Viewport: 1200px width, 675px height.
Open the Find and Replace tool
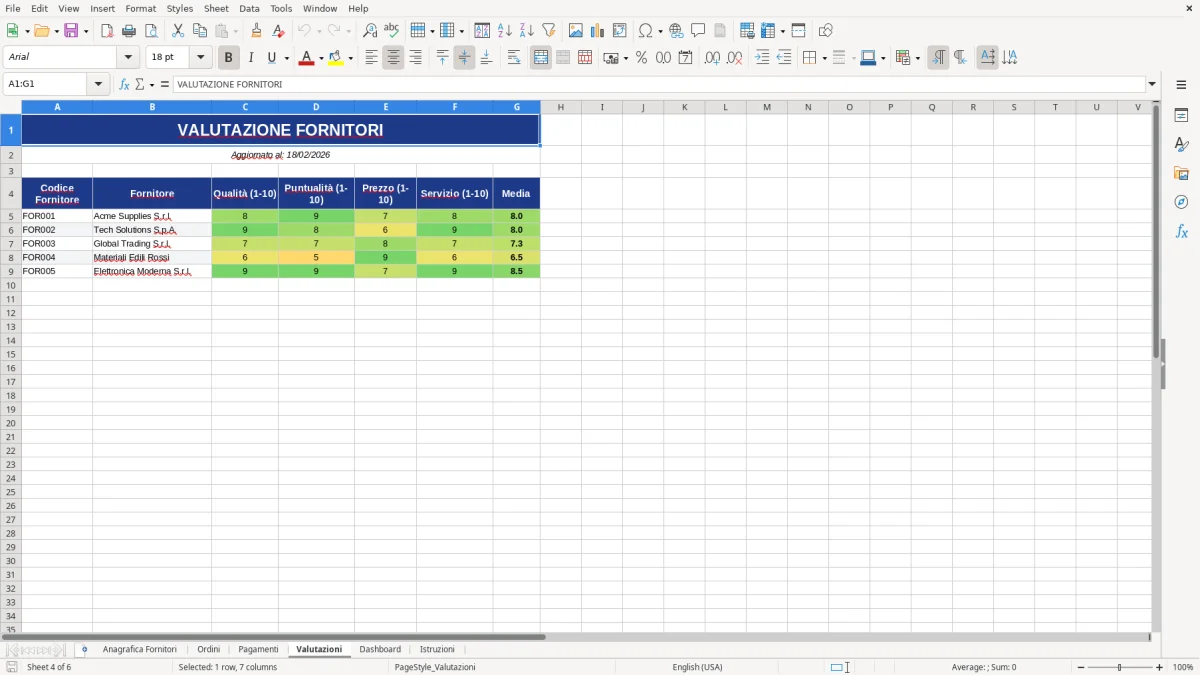coord(370,30)
